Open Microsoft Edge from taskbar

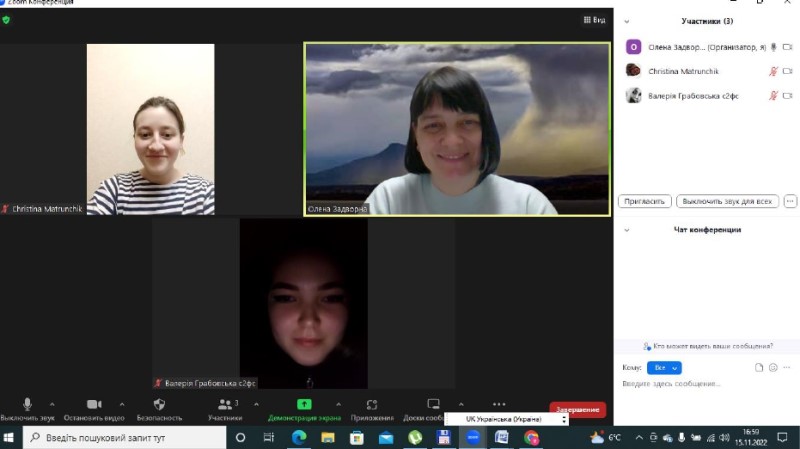[299, 437]
